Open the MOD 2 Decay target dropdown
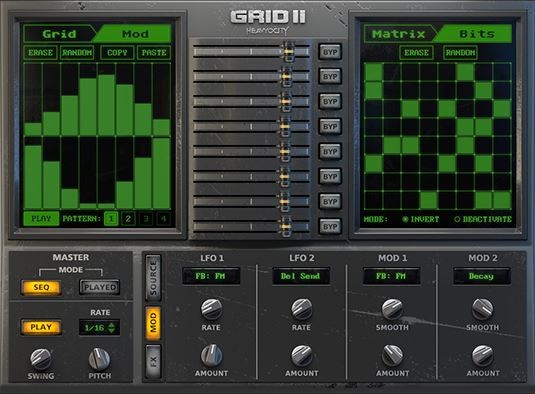This screenshot has height=394, width=535. pos(482,276)
